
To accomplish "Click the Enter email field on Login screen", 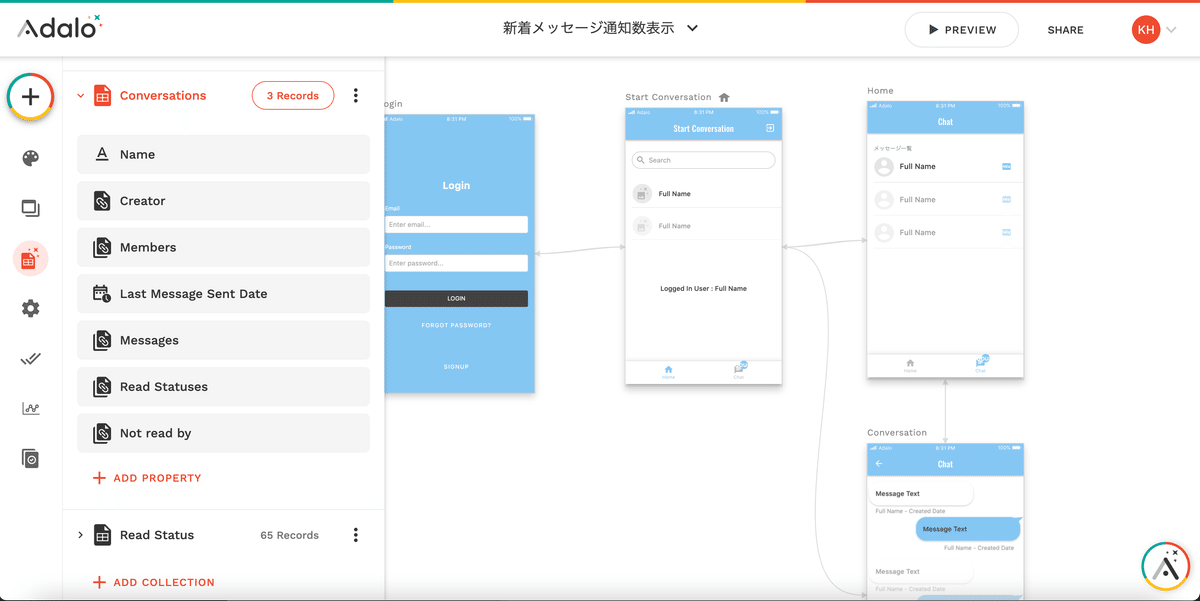I will pos(456,225).
